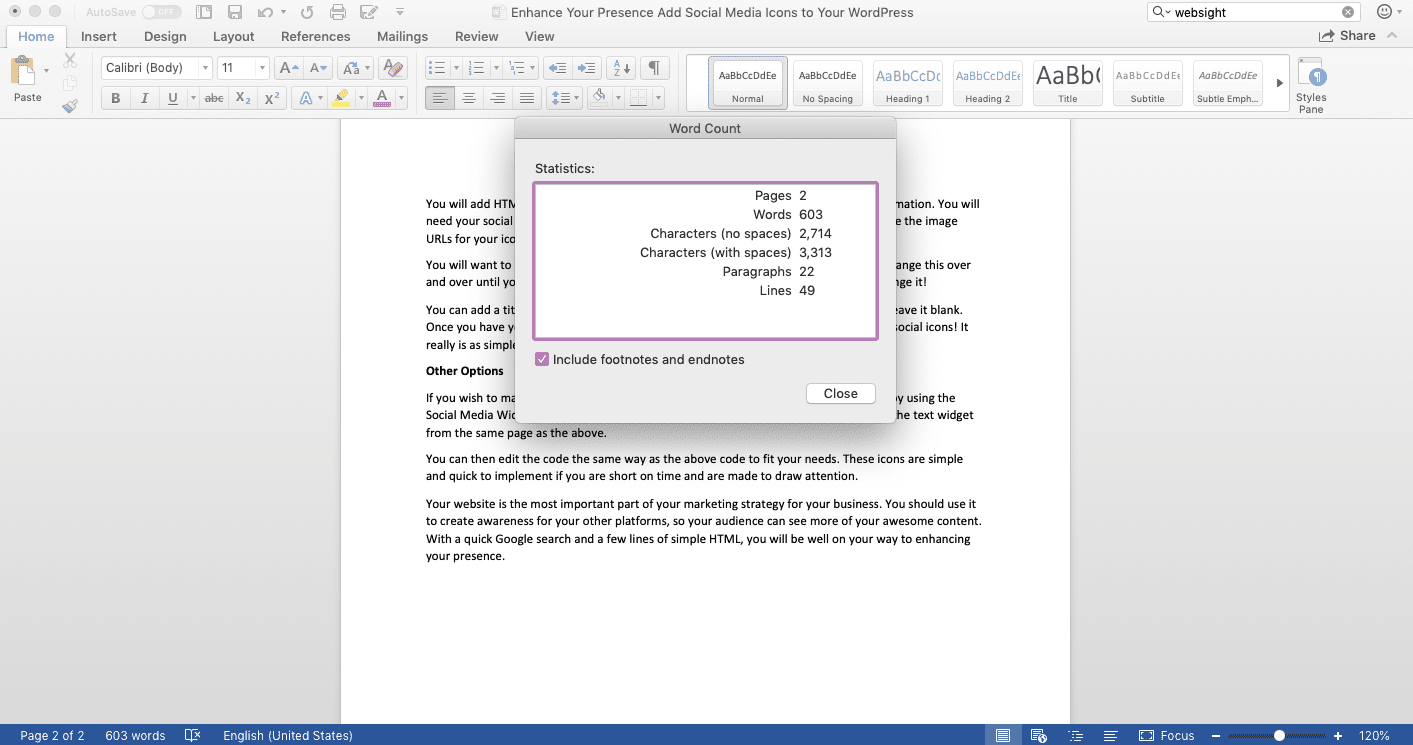Screen dimensions: 1413x745
Task: Switch to Web Layout view in status bar
Action: point(1038,735)
